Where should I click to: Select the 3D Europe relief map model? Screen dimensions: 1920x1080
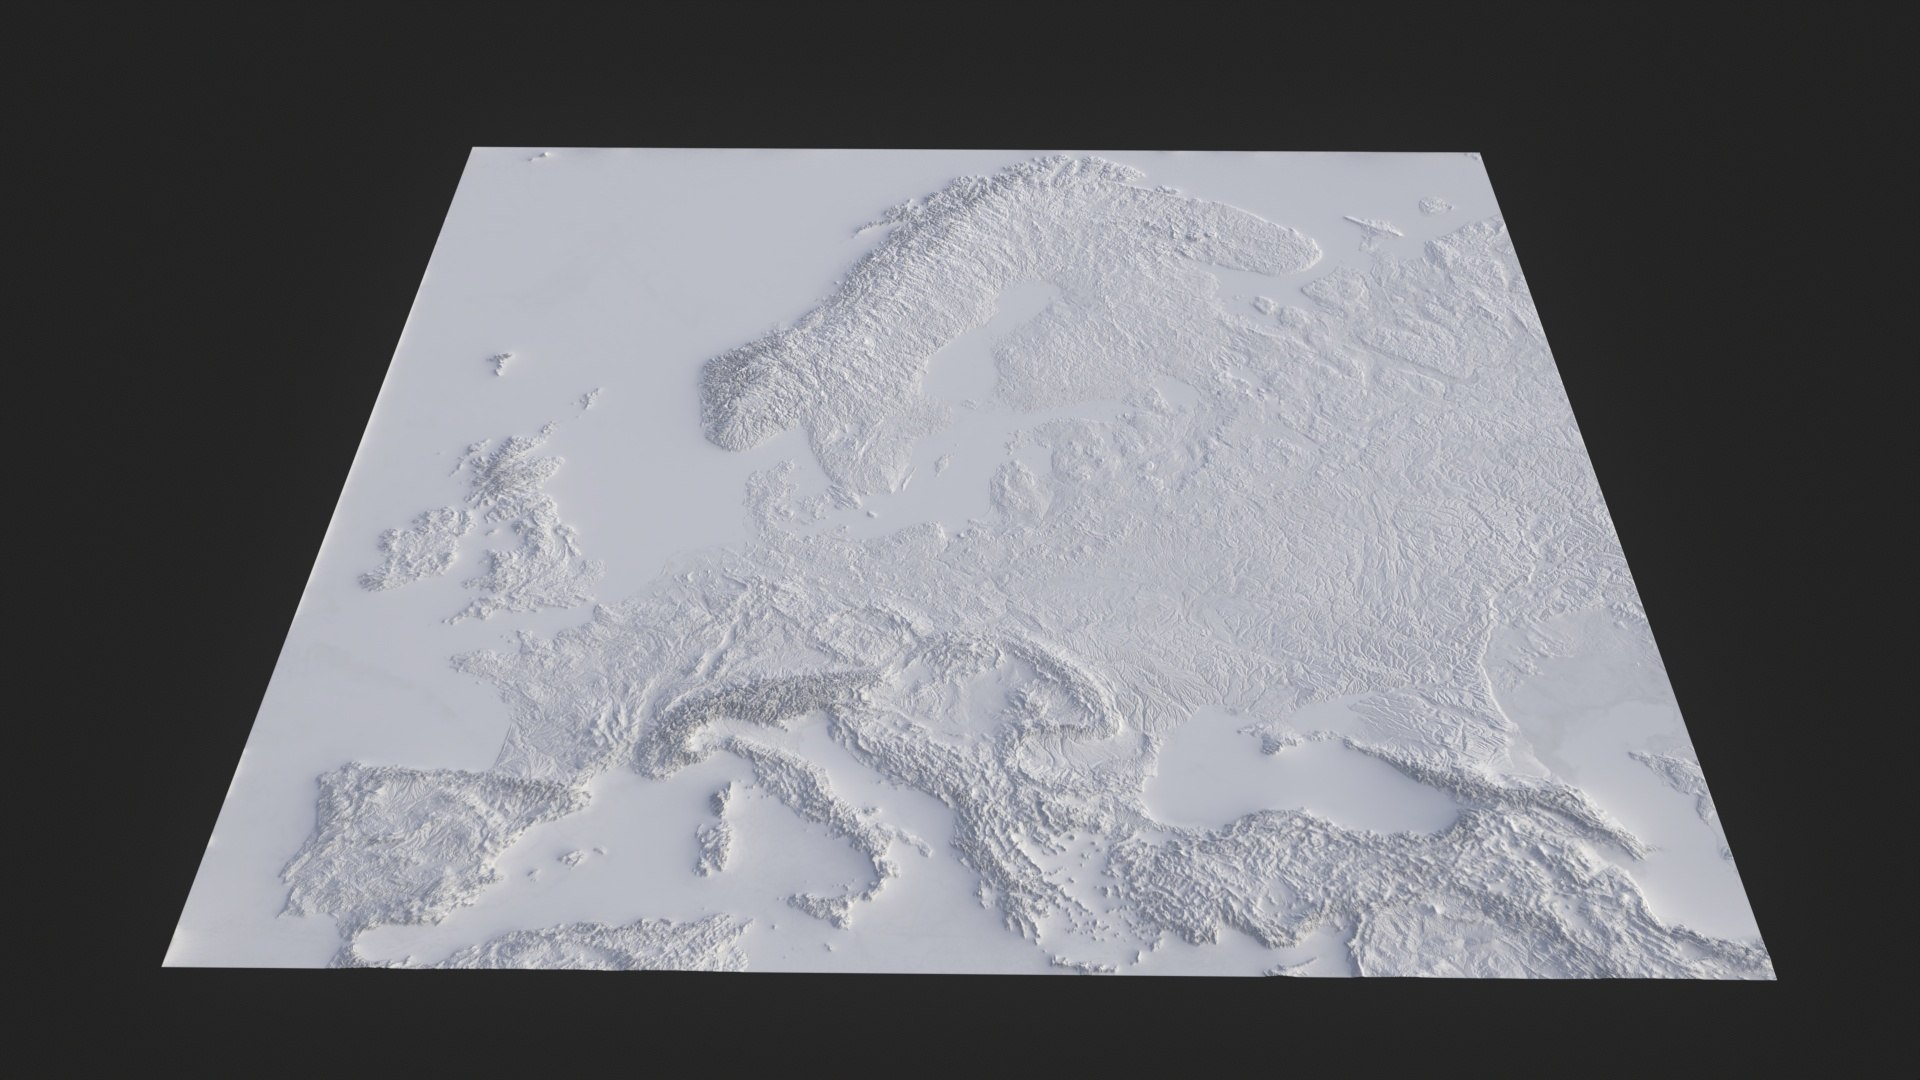pyautogui.click(x=968, y=565)
